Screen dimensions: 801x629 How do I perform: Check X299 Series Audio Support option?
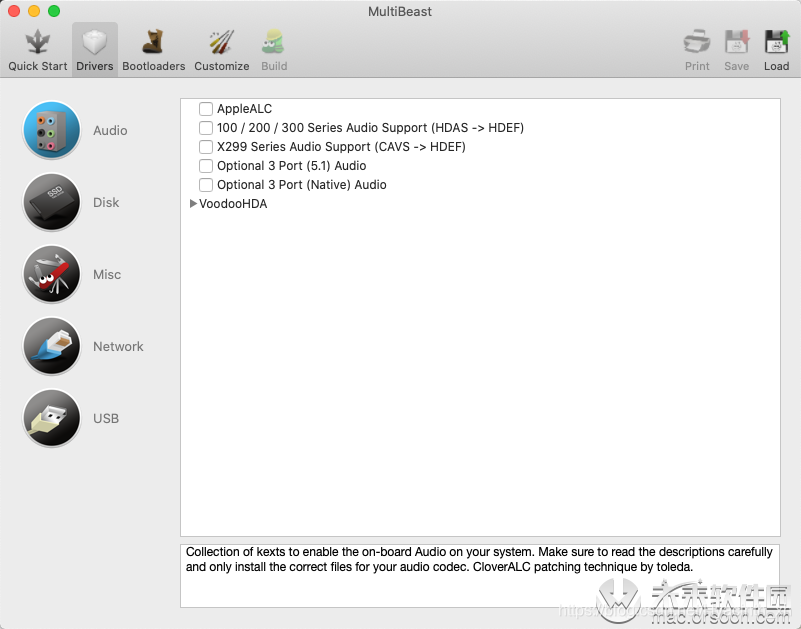click(x=206, y=147)
